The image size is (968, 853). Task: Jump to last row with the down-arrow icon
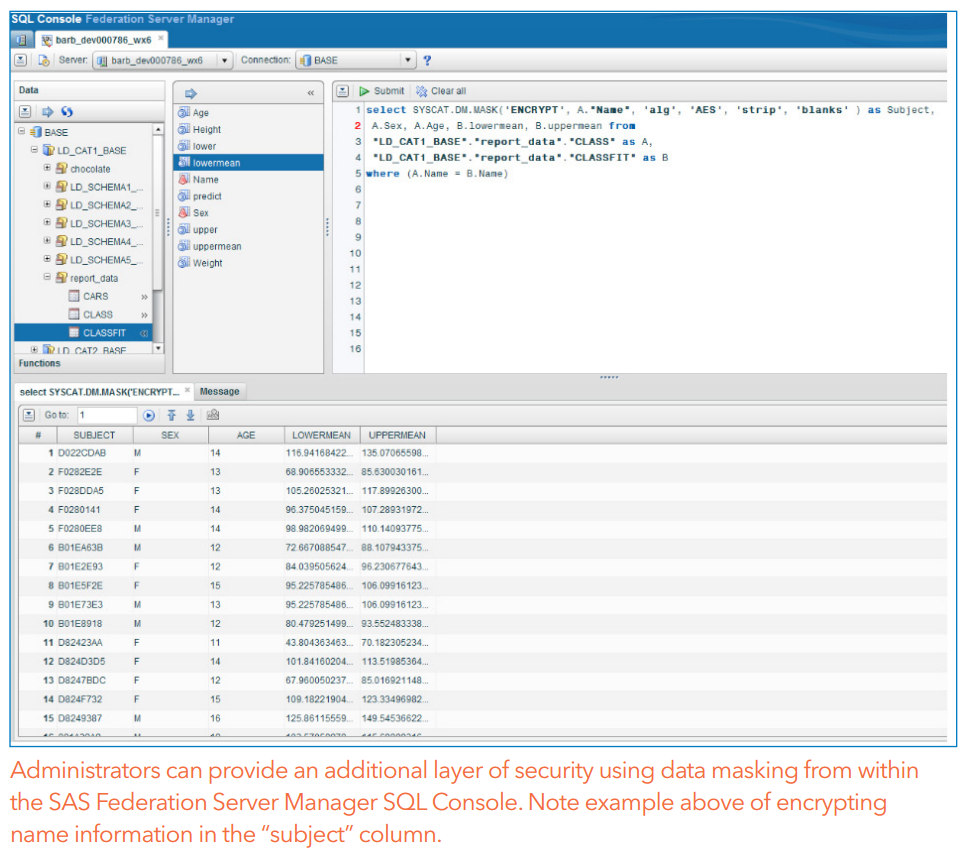[191, 414]
